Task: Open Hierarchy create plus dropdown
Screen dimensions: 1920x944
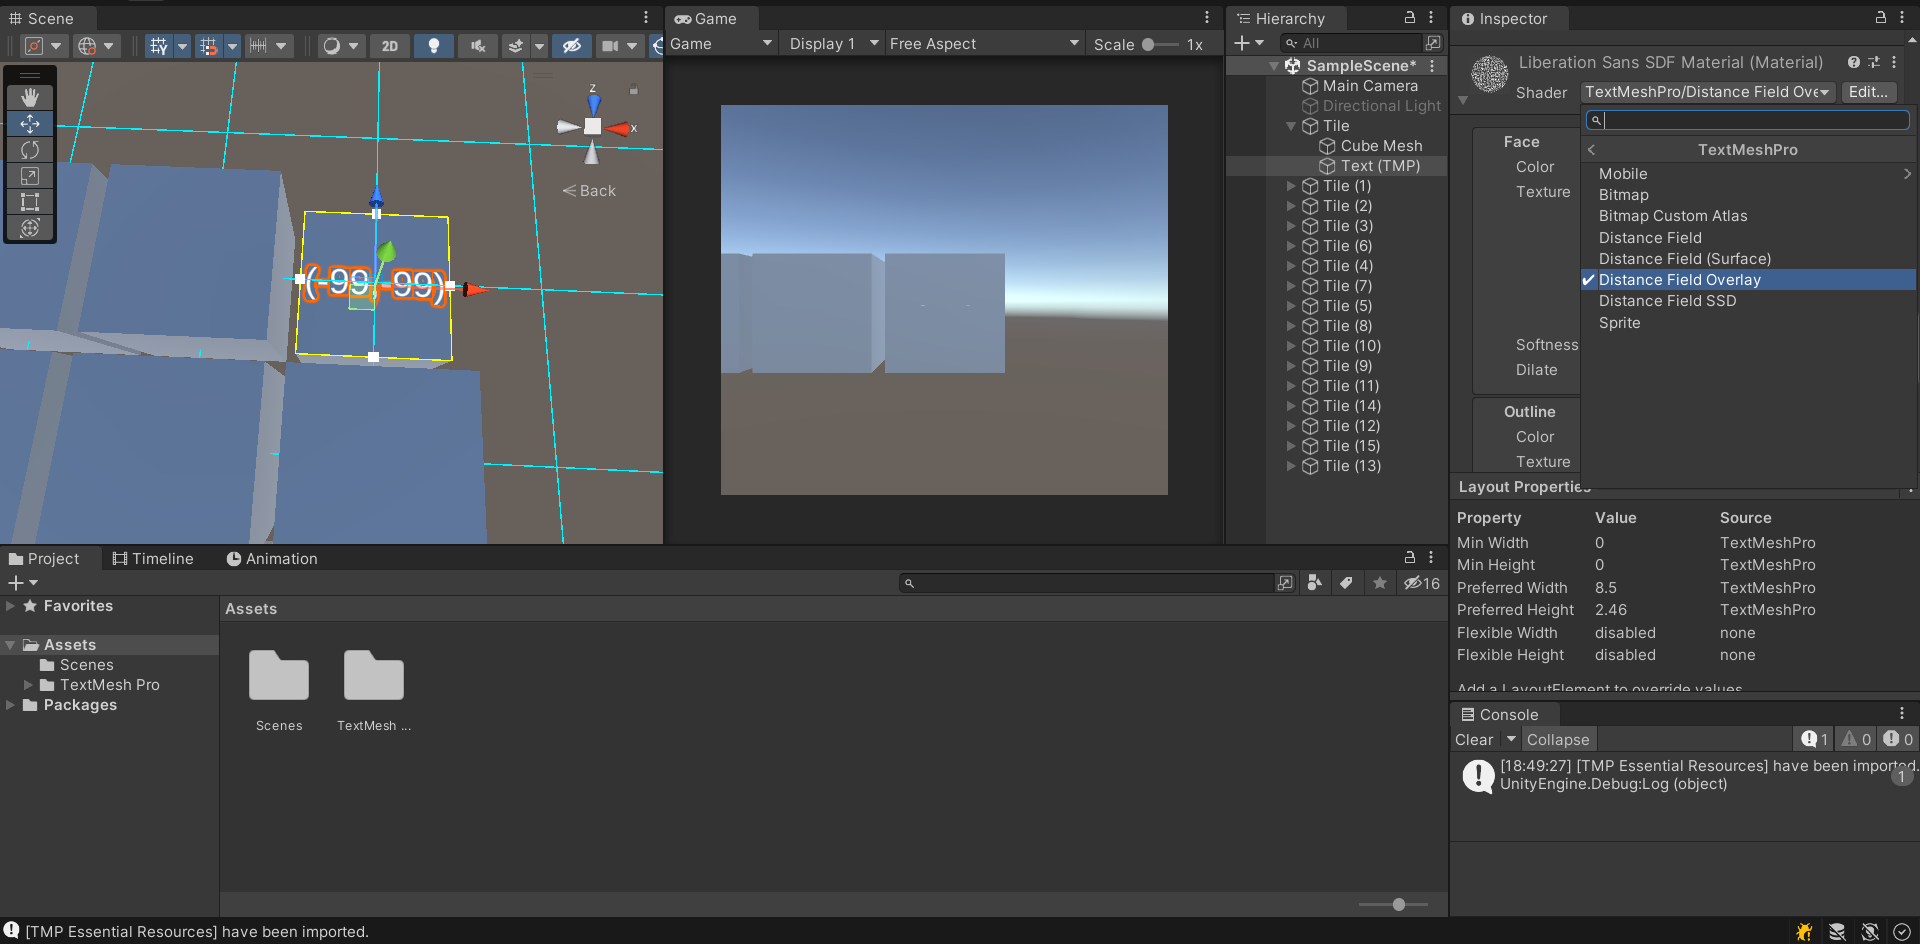Action: [1249, 43]
